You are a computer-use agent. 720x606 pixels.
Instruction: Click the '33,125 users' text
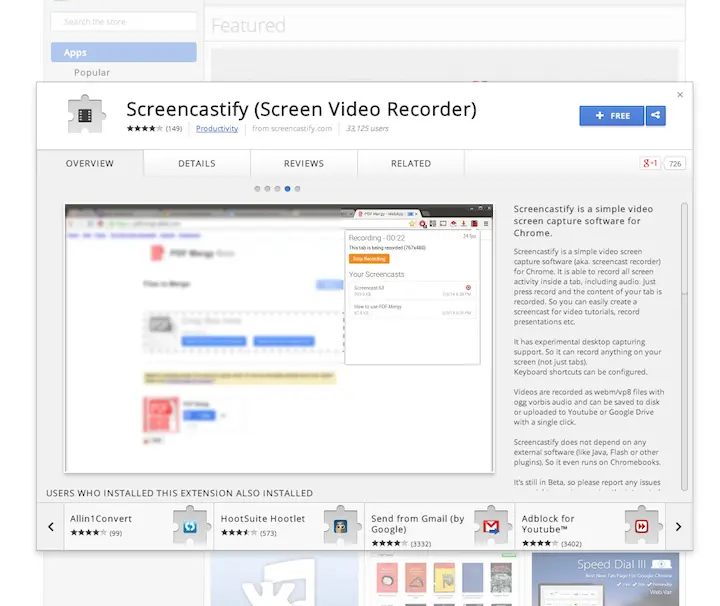point(367,129)
